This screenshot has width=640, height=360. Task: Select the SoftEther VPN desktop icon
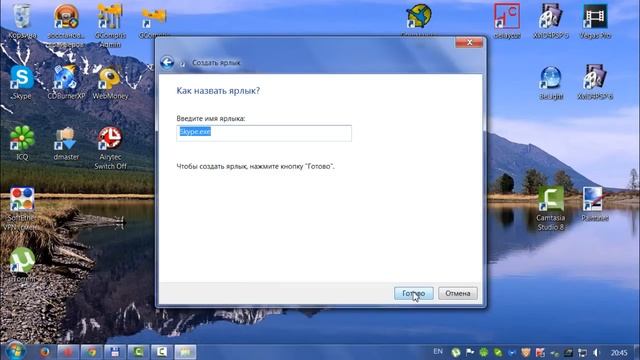pos(22,208)
